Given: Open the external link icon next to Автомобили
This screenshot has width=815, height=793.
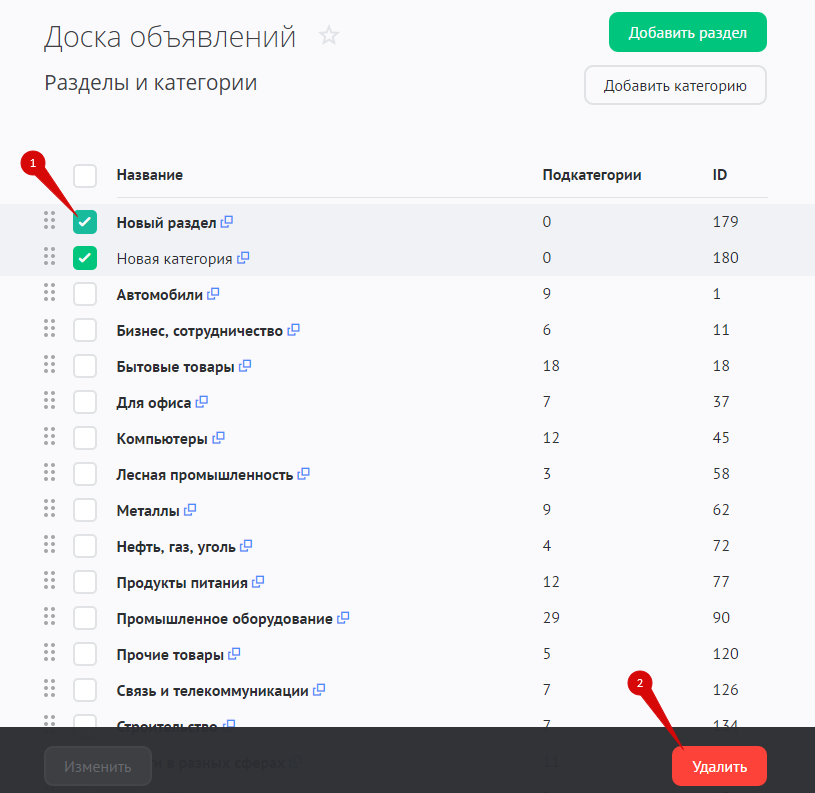Looking at the screenshot, I should click(x=213, y=294).
